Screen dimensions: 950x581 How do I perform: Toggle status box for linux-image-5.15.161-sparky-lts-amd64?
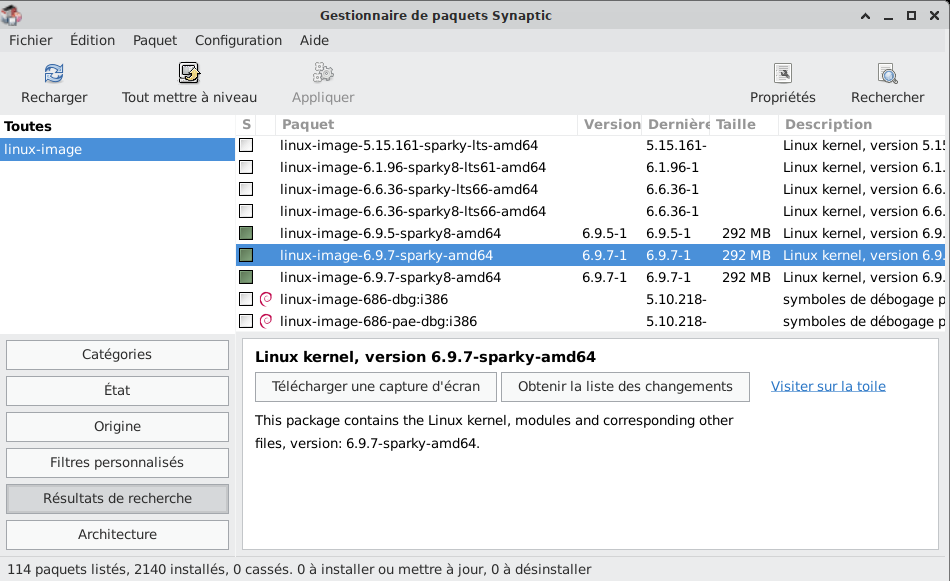click(246, 145)
